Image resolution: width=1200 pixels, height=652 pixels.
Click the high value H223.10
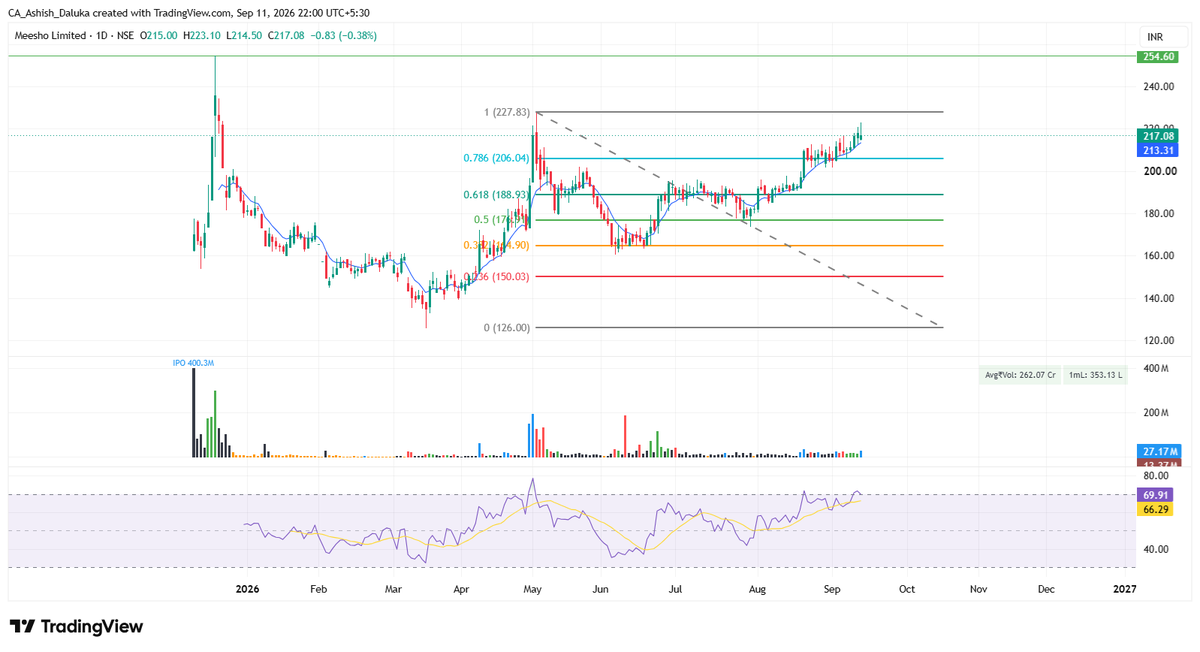[203, 35]
